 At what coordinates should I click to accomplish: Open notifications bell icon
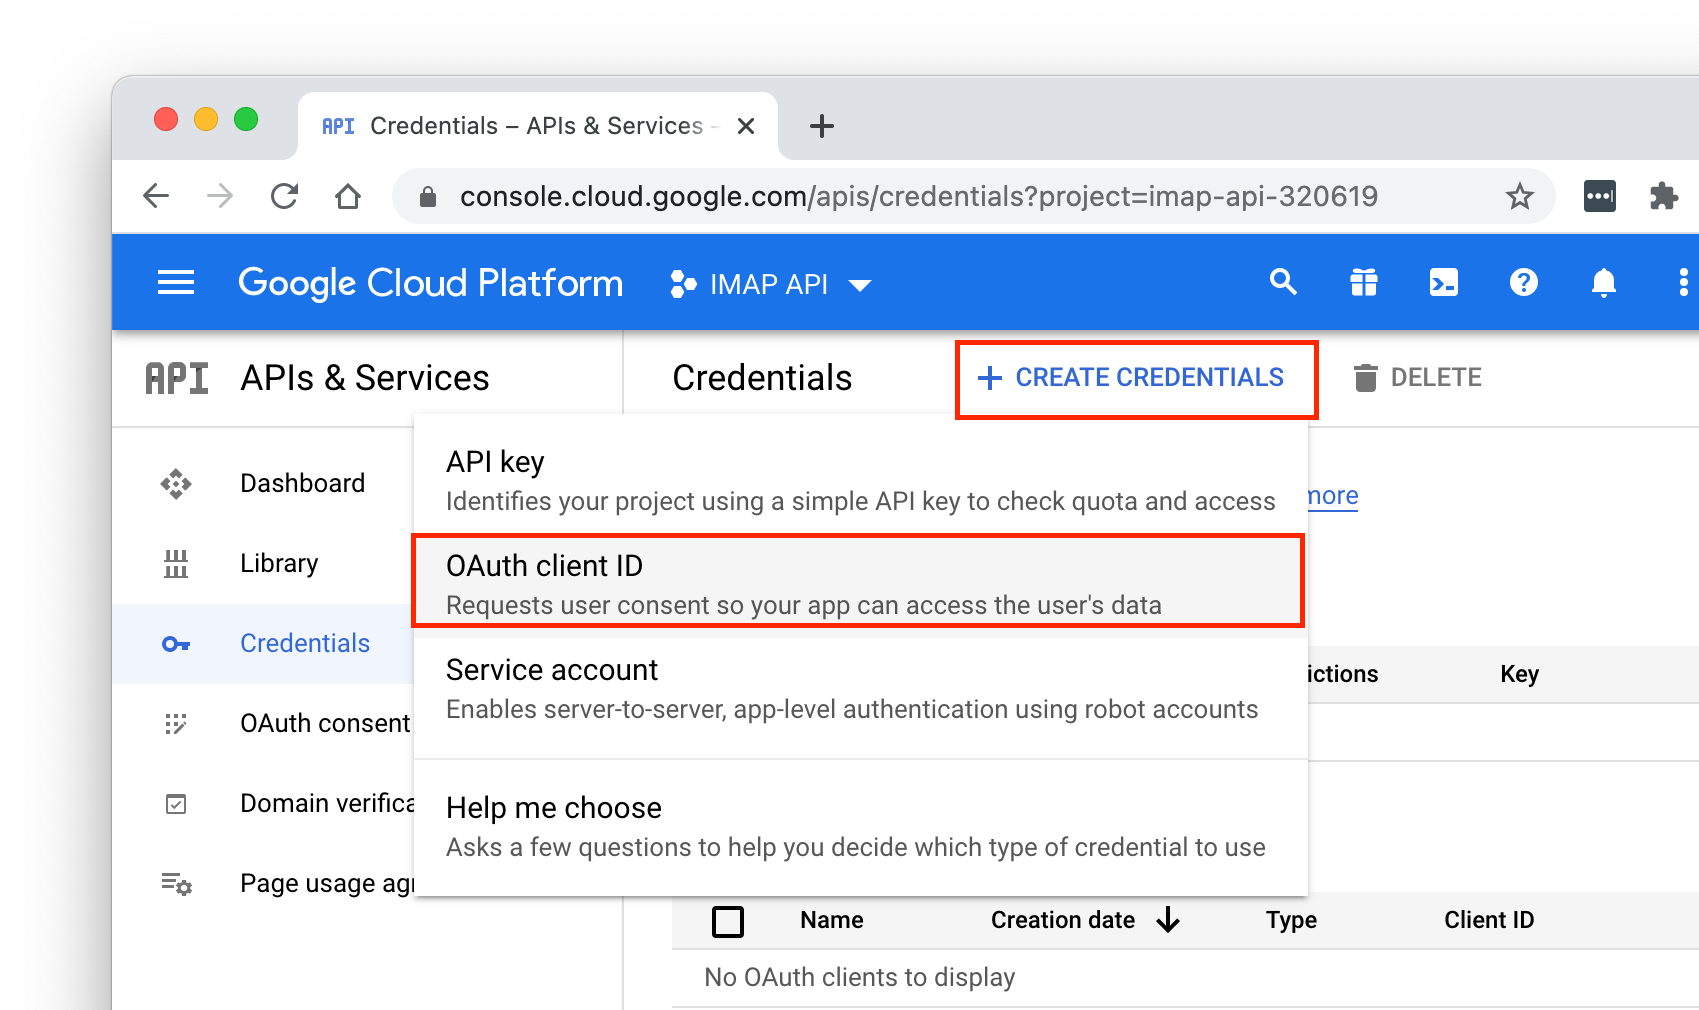coord(1604,283)
